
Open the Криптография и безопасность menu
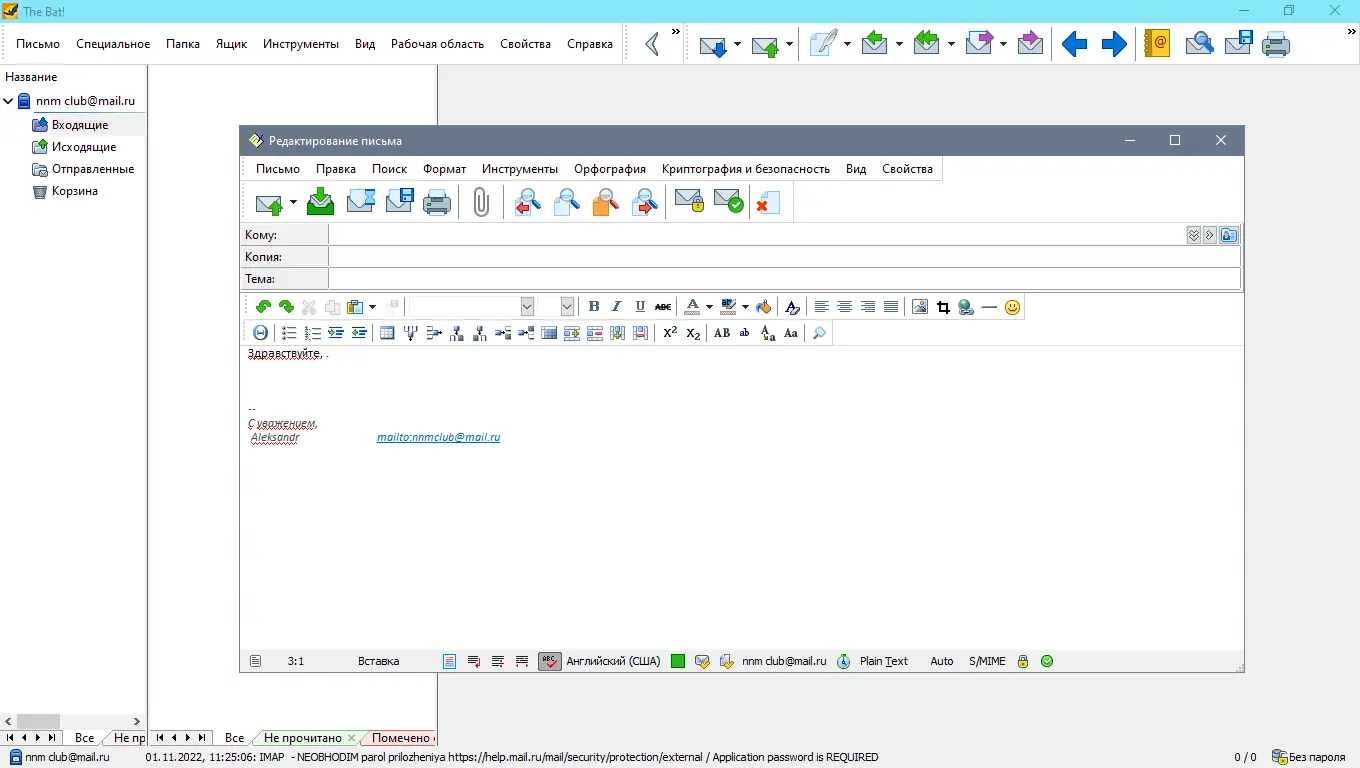[746, 169]
